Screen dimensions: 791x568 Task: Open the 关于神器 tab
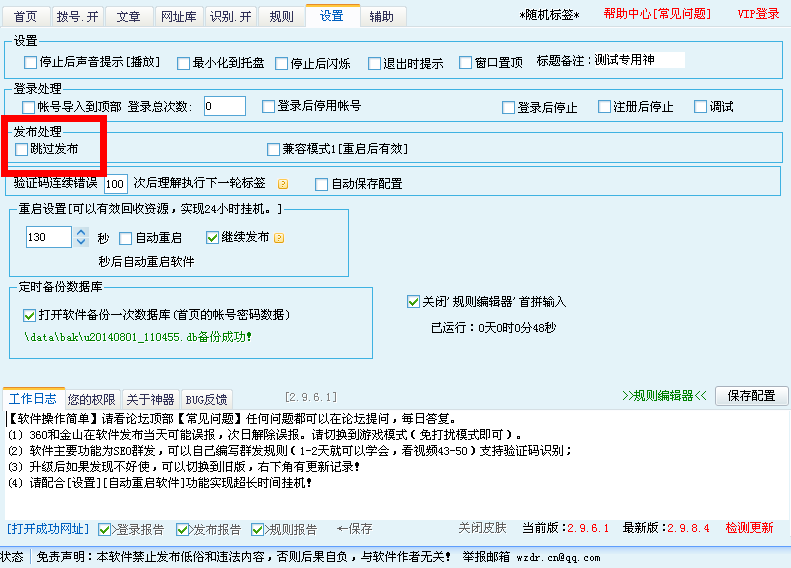[x=150, y=400]
